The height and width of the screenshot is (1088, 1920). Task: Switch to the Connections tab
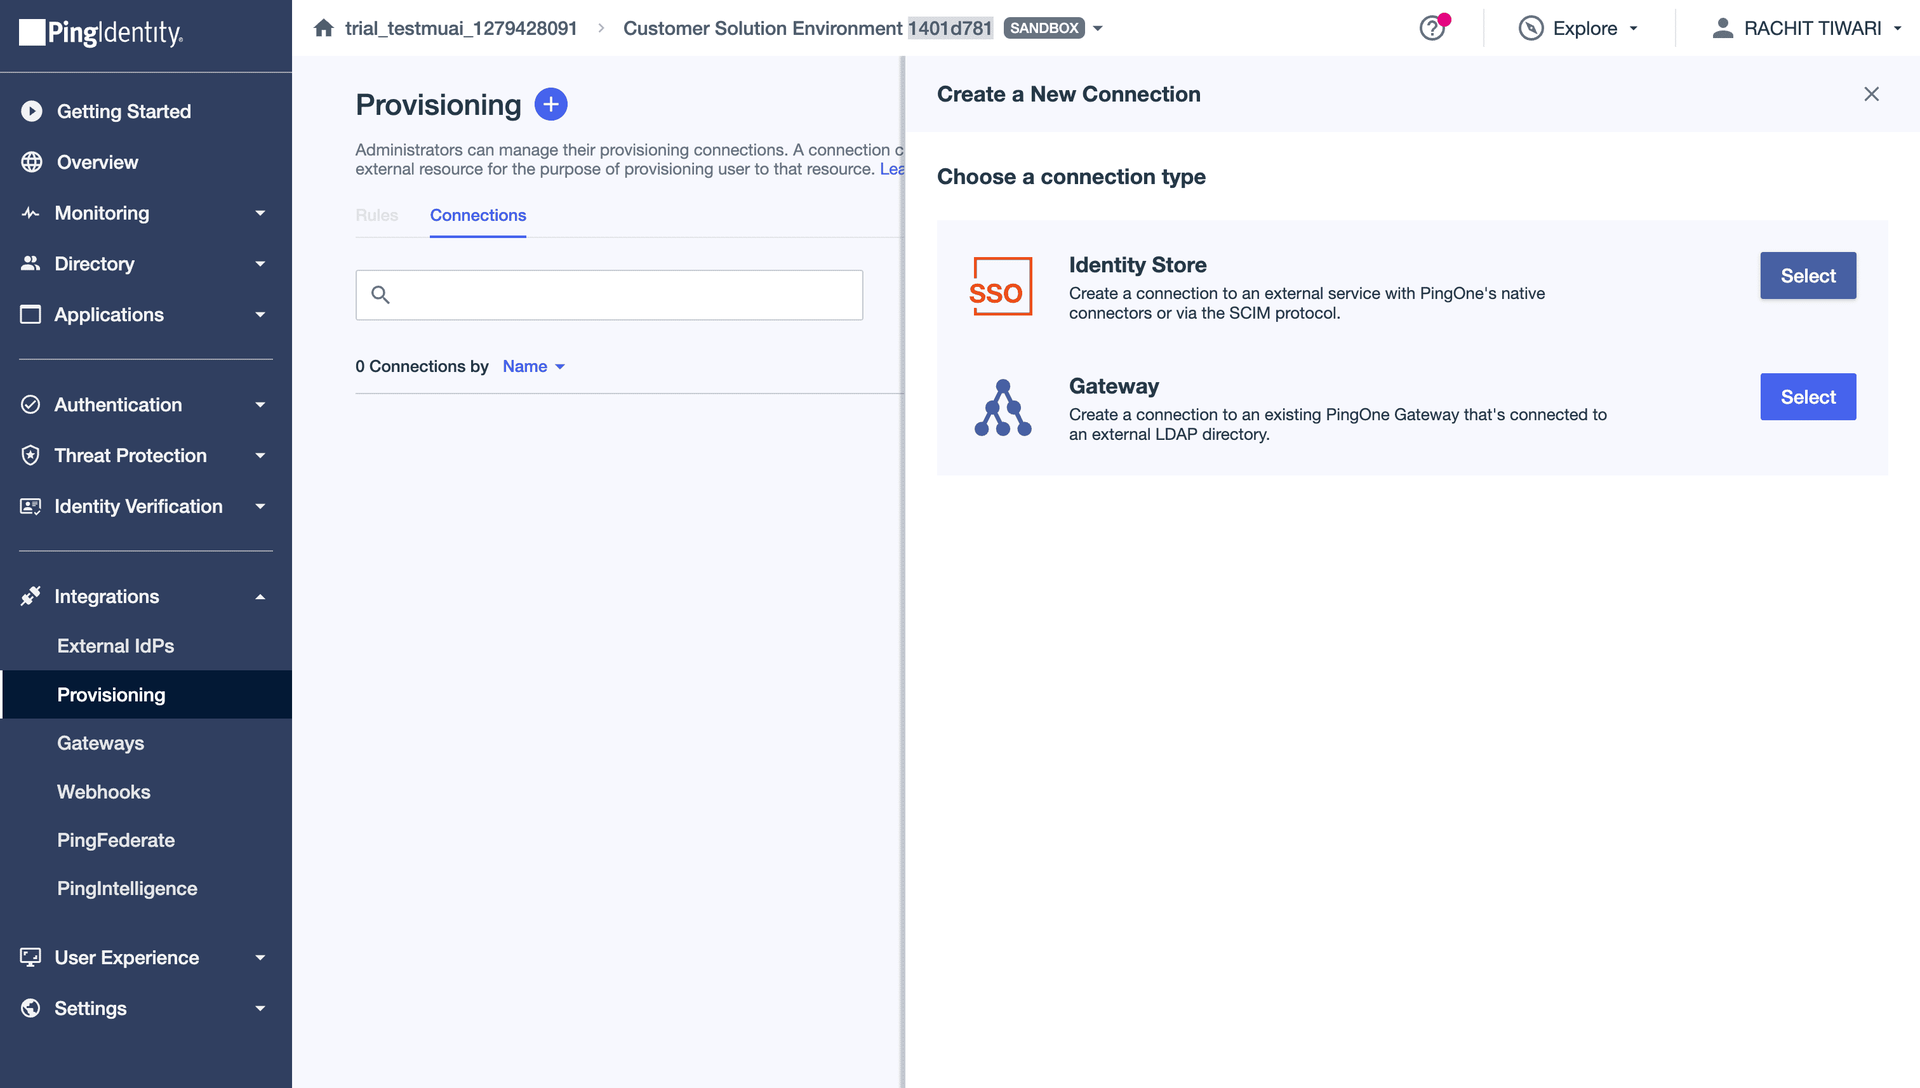477,215
